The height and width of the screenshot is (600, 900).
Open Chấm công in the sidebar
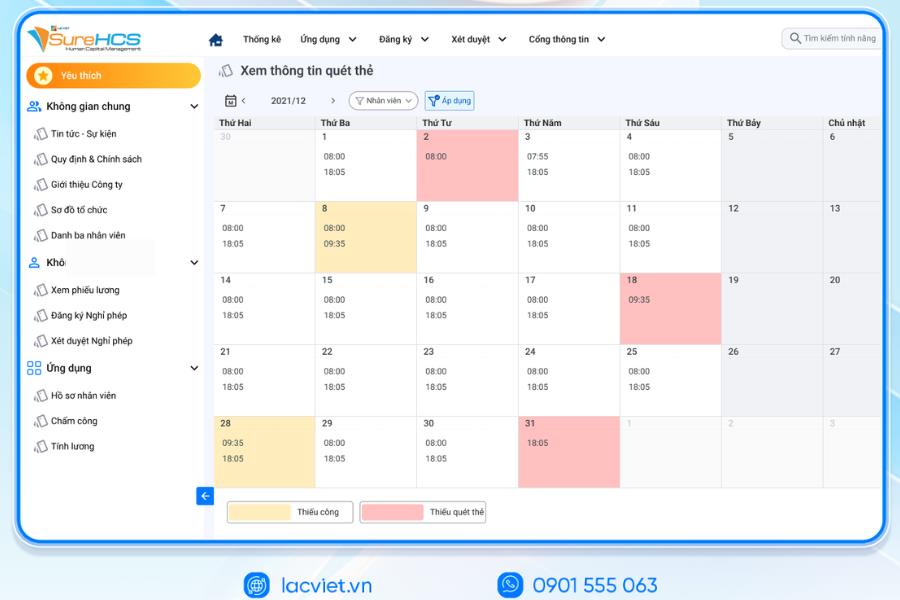pos(74,421)
